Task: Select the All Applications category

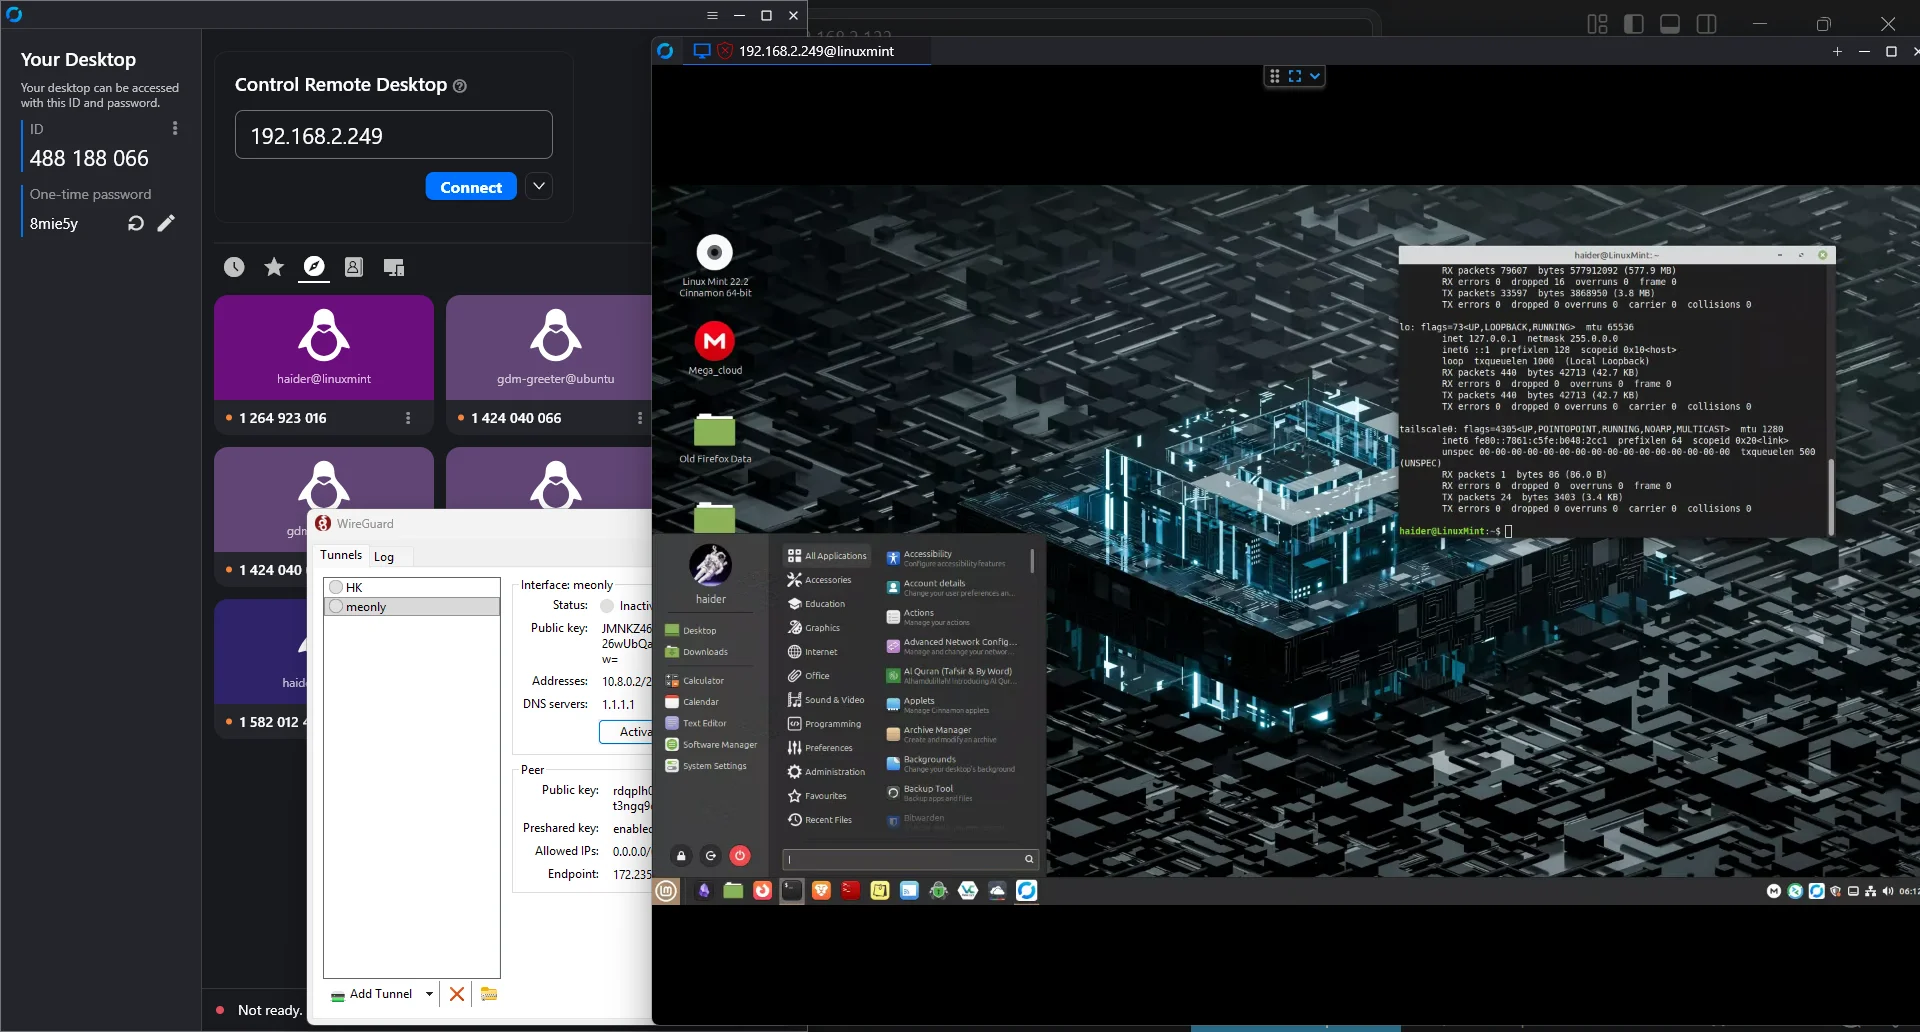Action: click(827, 556)
